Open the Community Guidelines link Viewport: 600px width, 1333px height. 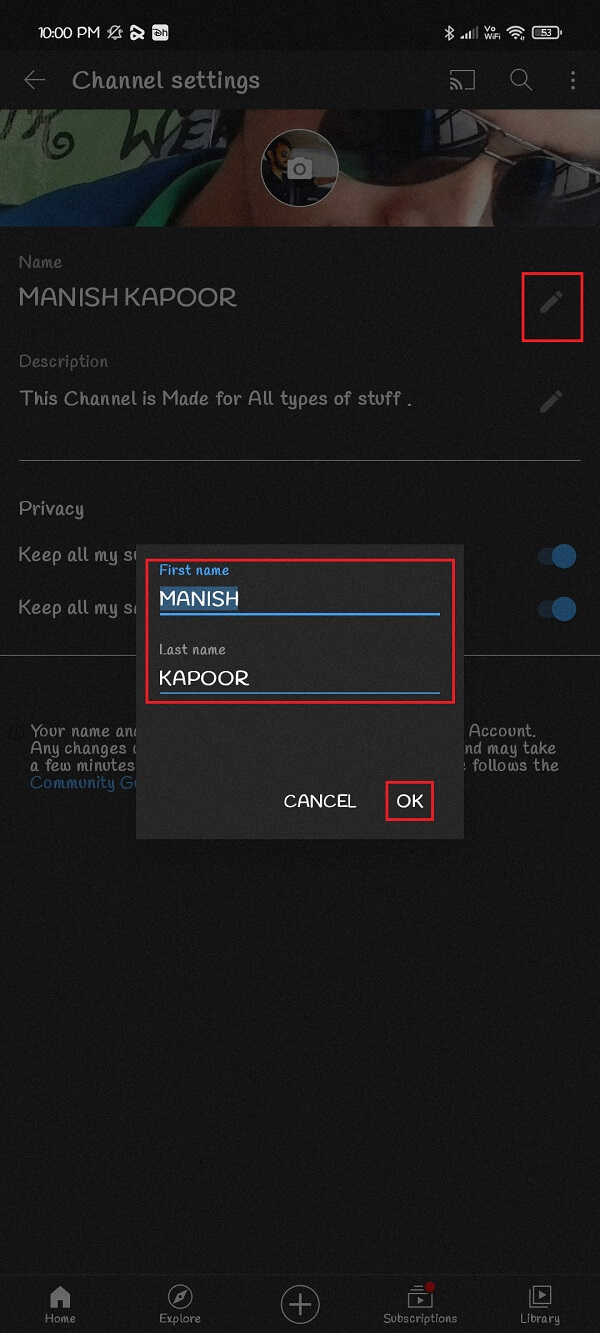pyautogui.click(x=82, y=783)
